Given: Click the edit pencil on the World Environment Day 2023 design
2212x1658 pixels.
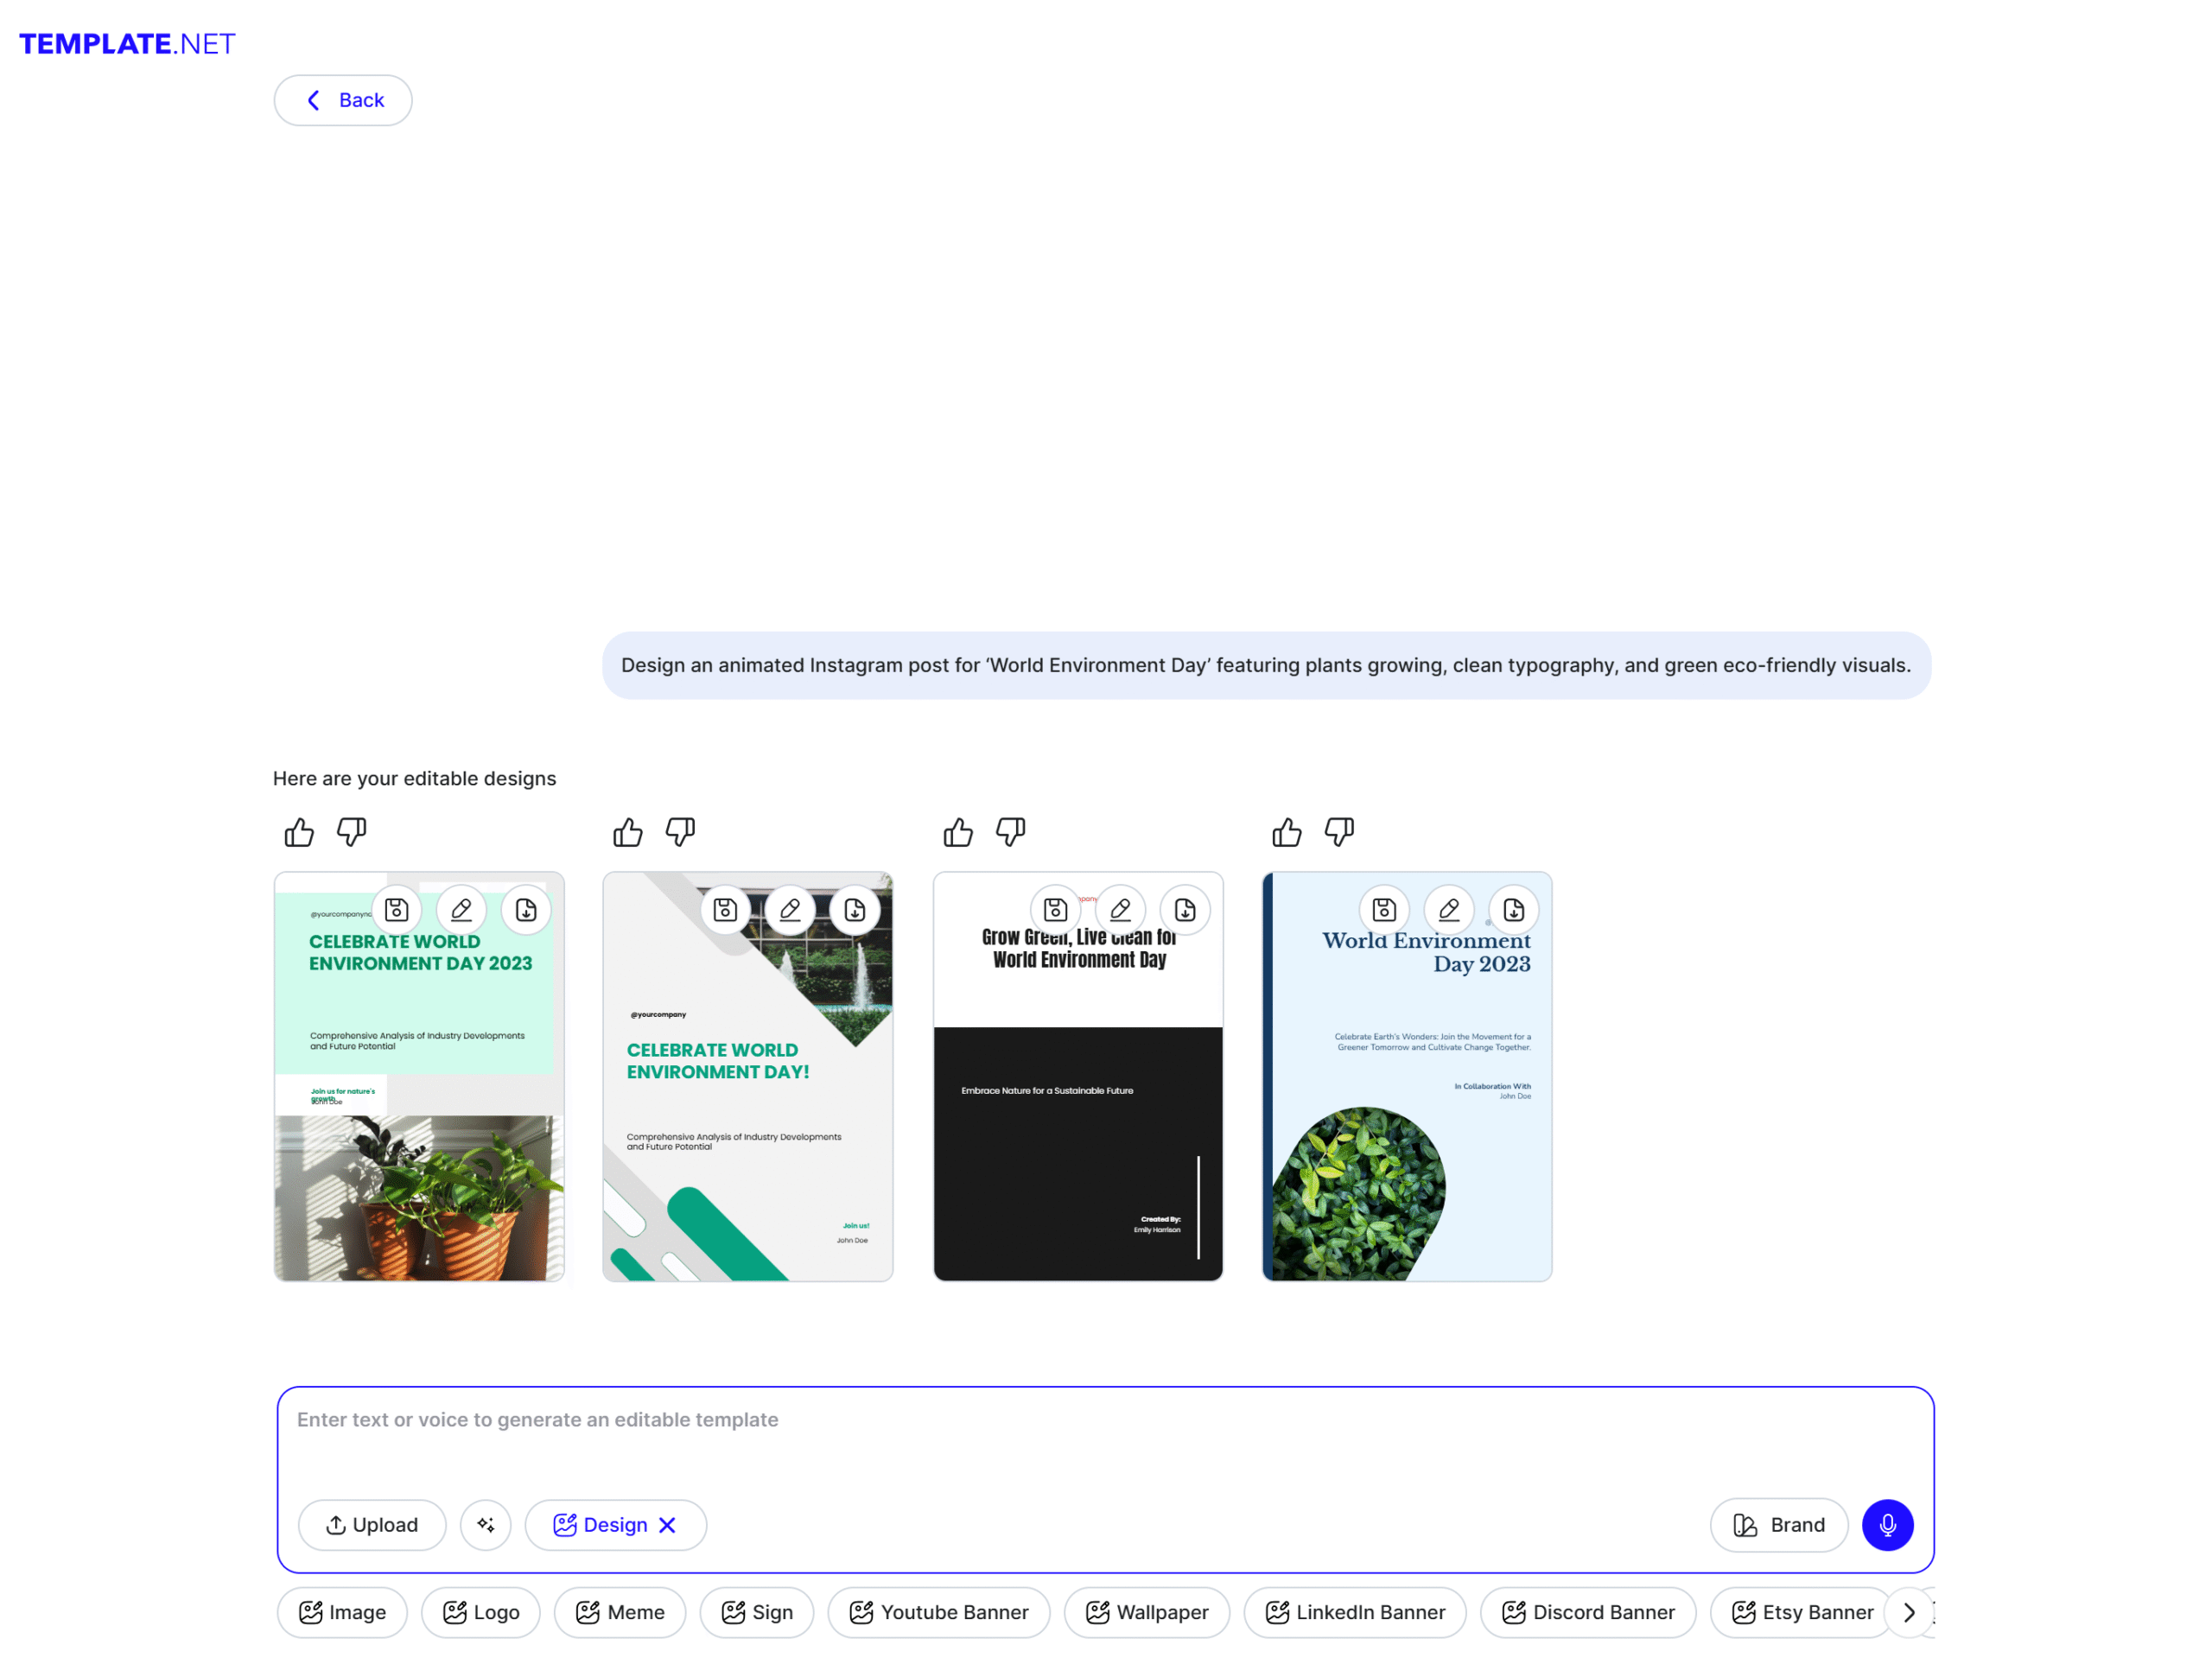Looking at the screenshot, I should pos(1449,910).
